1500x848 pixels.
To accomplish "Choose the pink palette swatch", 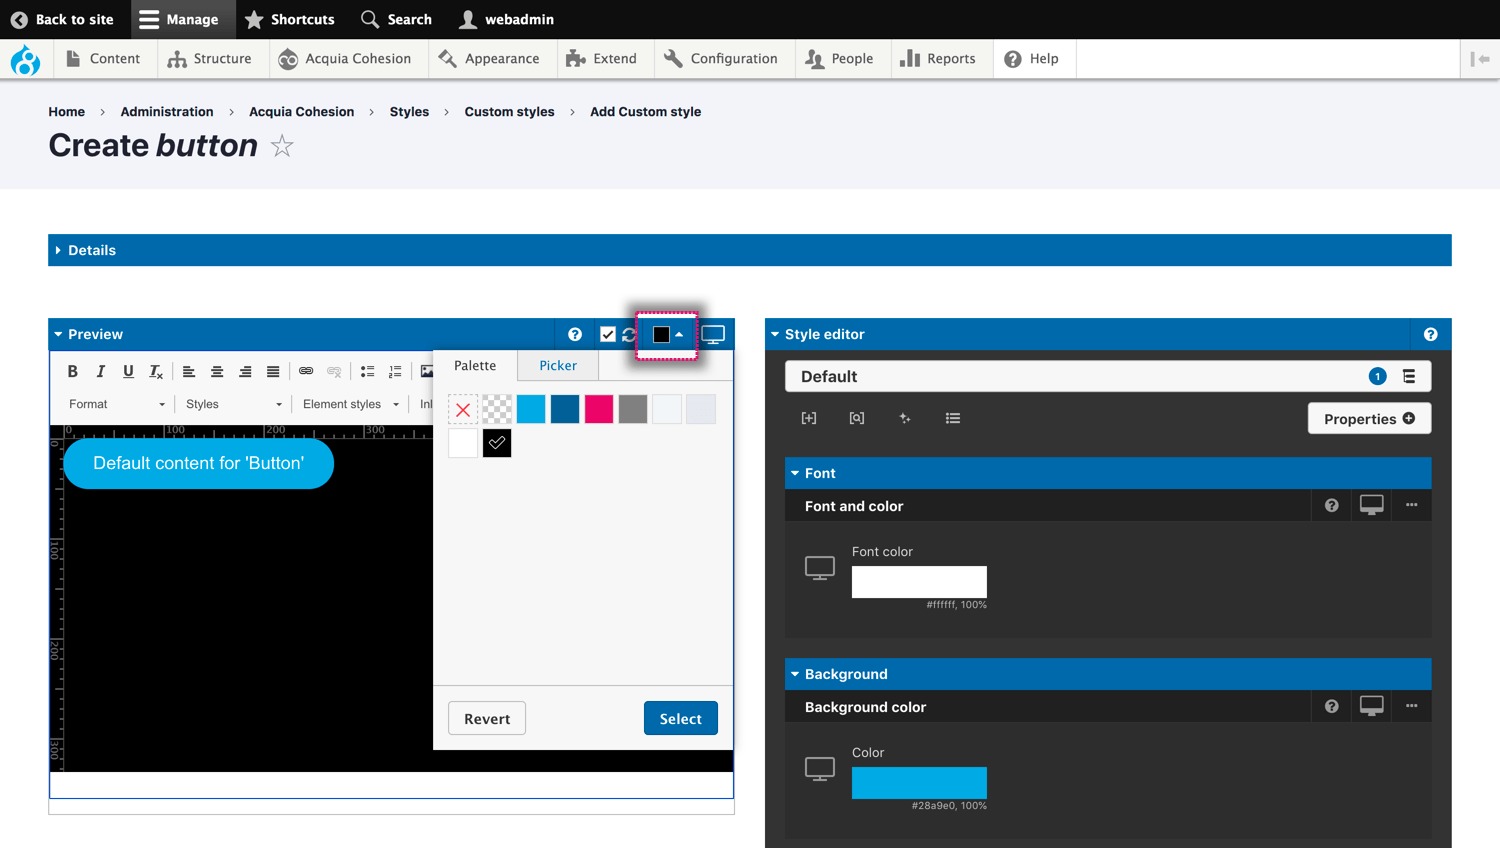I will point(599,409).
